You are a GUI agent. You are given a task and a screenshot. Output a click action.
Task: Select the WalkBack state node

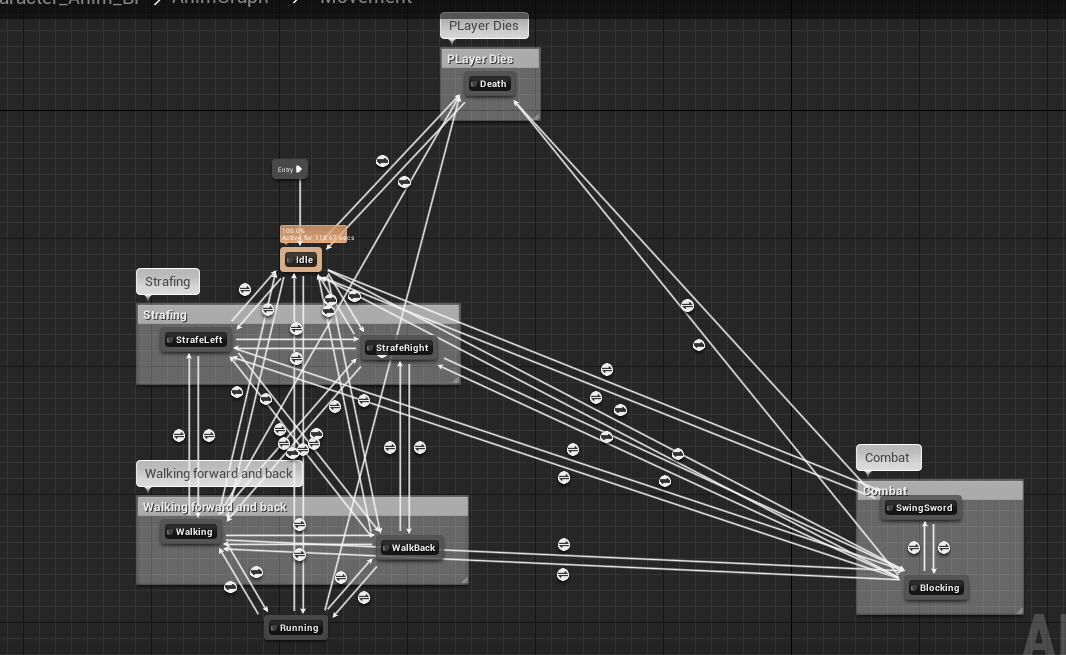pyautogui.click(x=409, y=548)
